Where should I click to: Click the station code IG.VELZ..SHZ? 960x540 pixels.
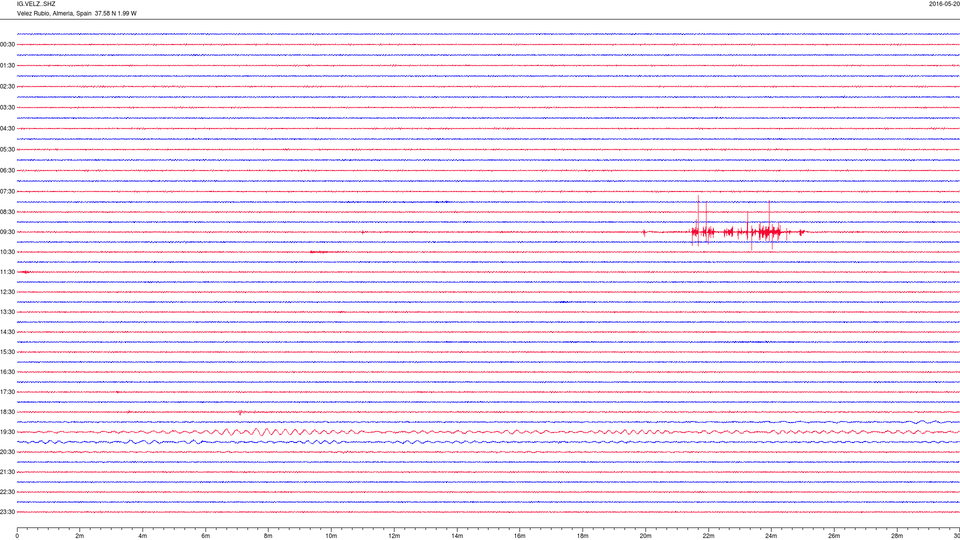[36, 4]
